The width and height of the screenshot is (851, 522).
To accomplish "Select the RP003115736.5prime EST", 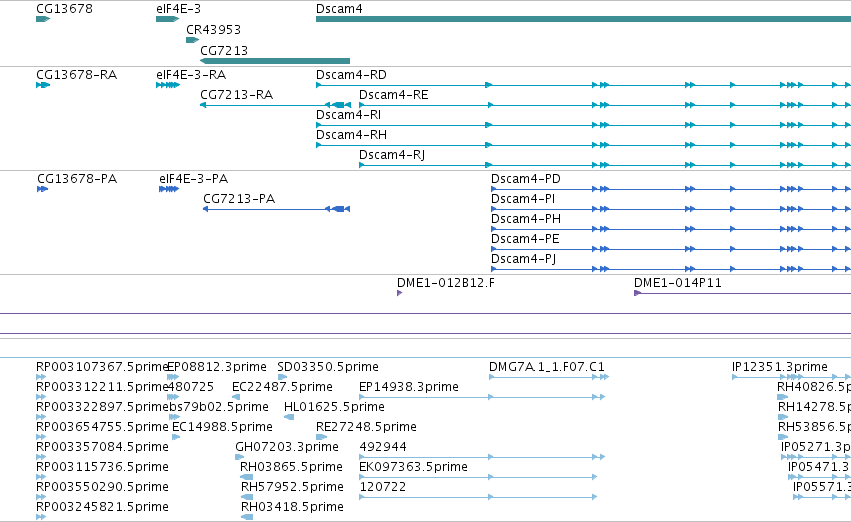I will (x=41, y=477).
